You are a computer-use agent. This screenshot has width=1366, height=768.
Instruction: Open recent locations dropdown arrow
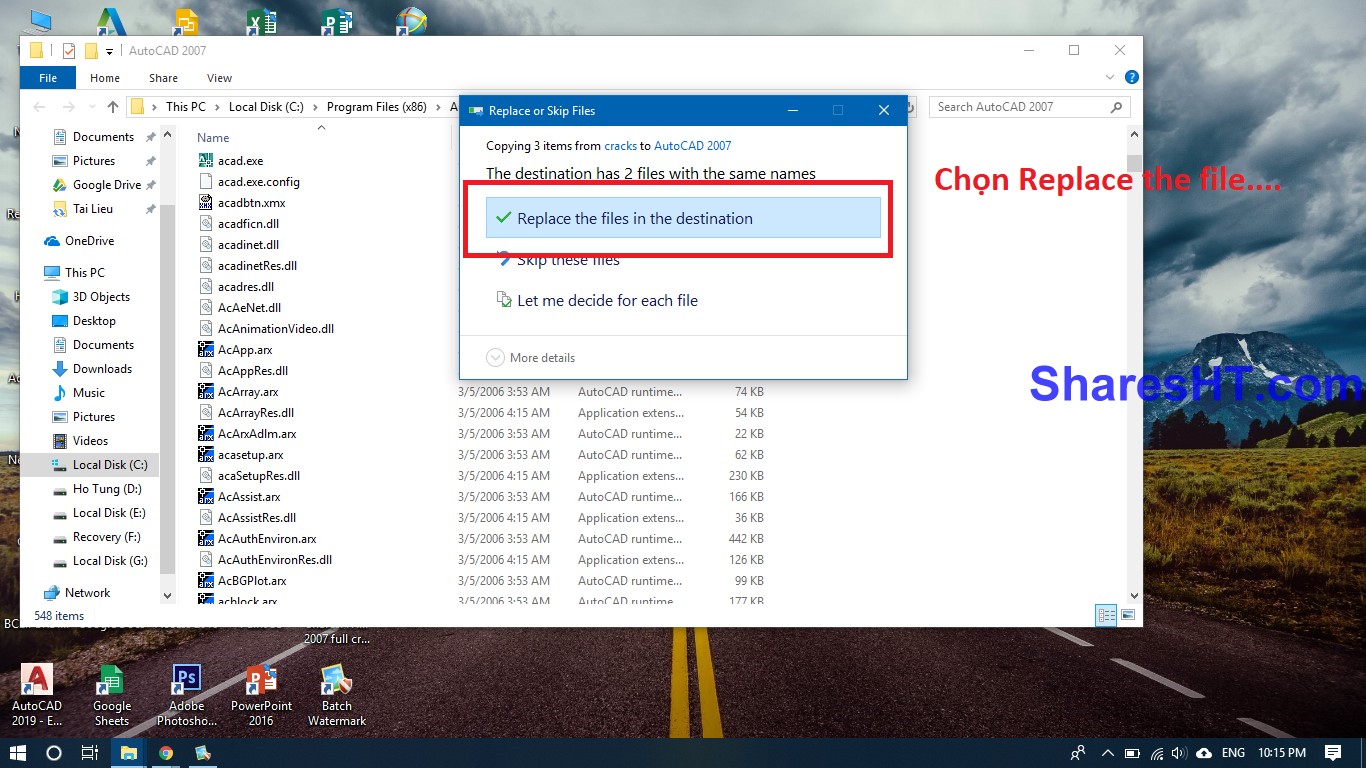tap(91, 107)
